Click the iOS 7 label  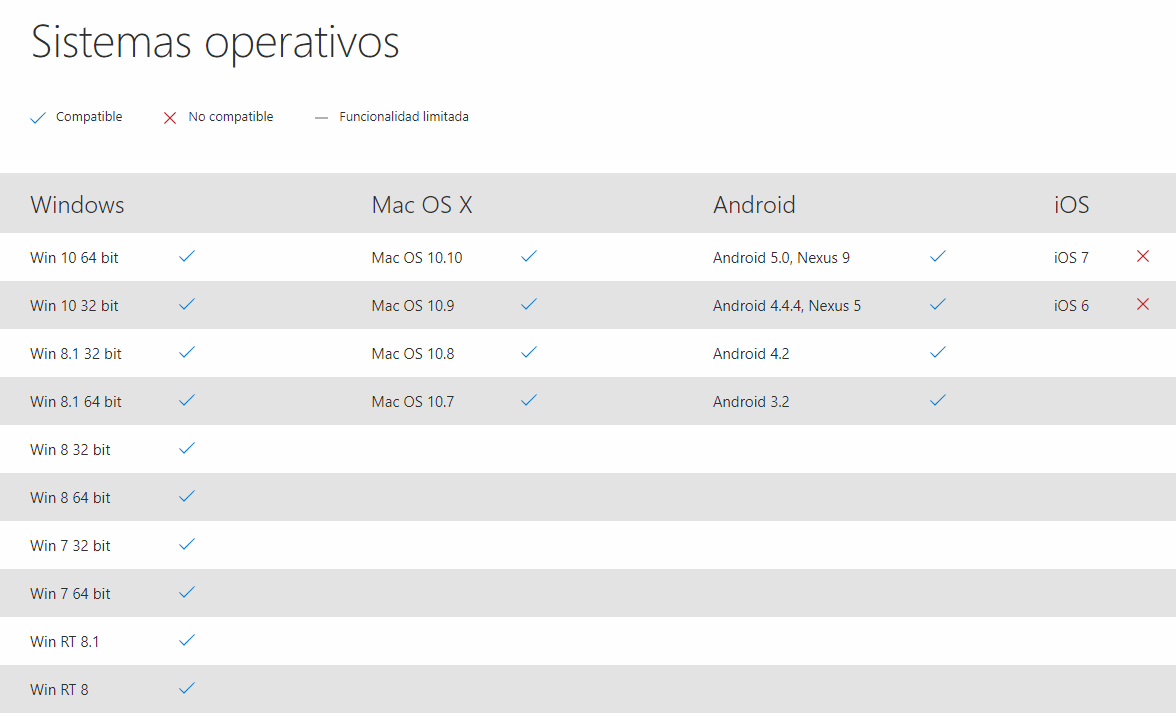click(x=1071, y=258)
